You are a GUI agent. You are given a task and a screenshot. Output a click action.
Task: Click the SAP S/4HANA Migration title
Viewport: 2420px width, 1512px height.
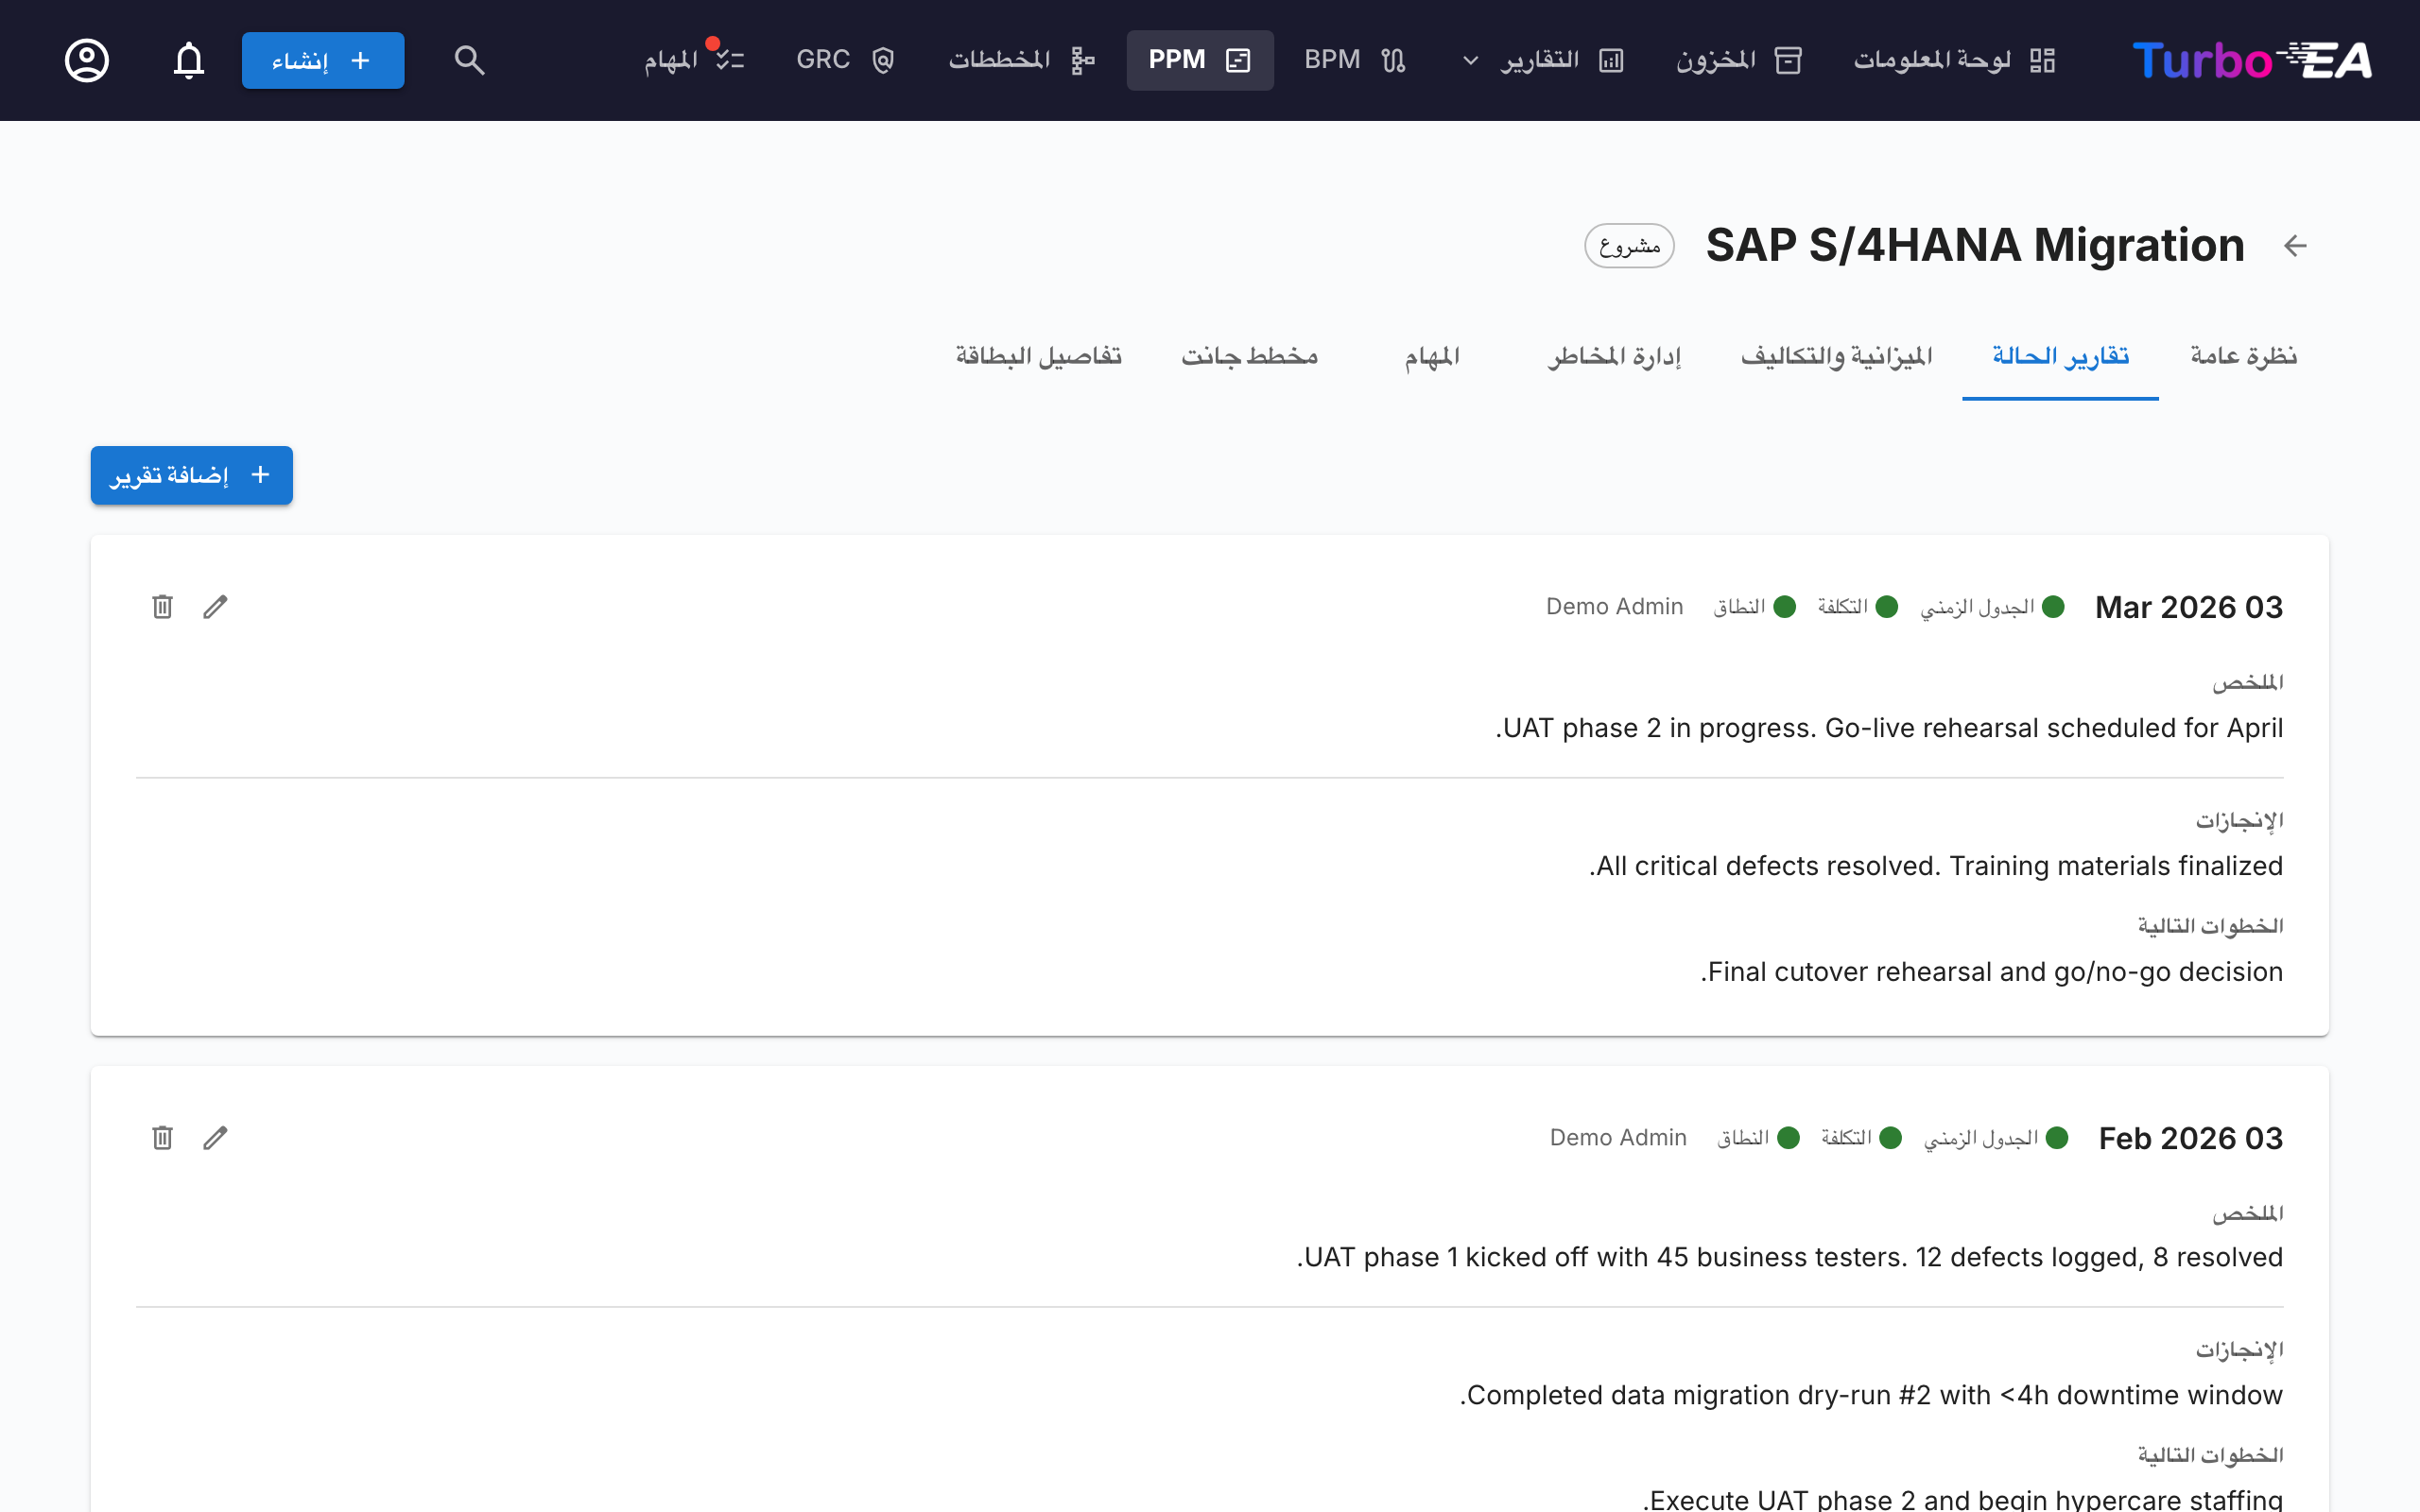click(x=1975, y=246)
